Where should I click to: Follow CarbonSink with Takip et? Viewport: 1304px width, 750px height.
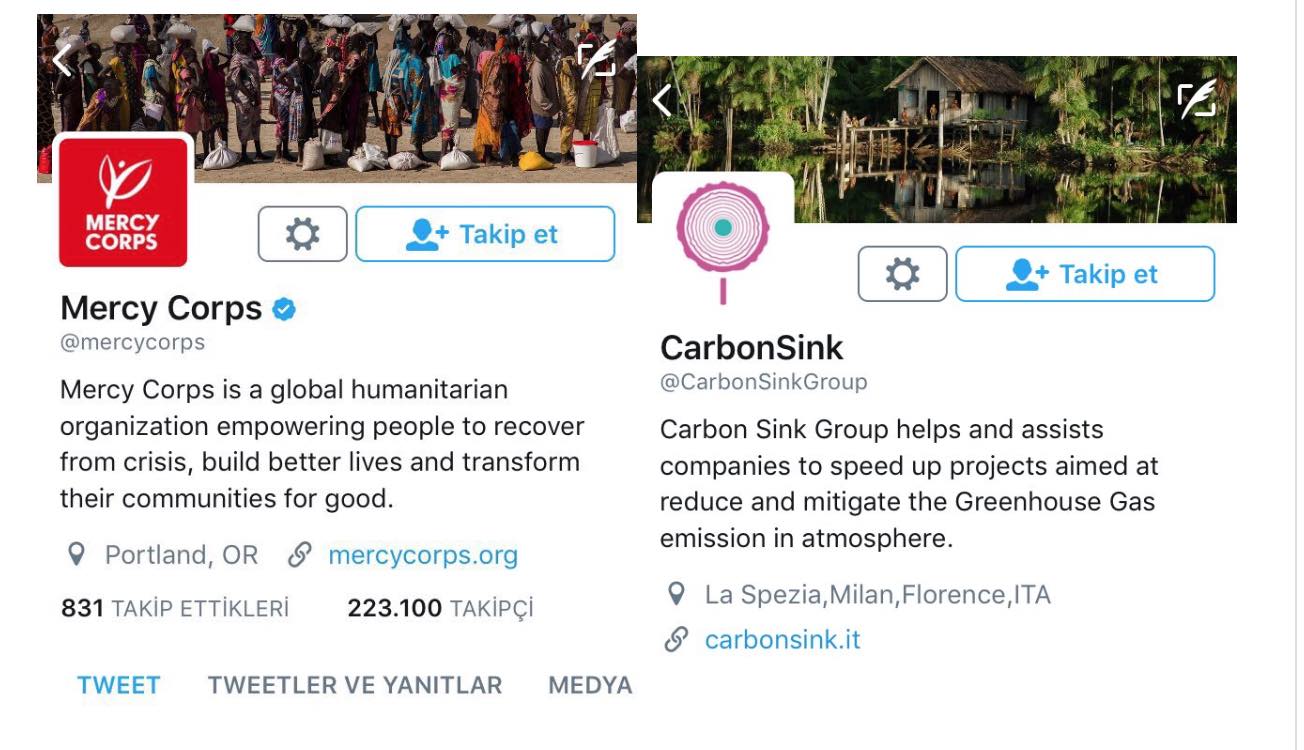(1085, 274)
